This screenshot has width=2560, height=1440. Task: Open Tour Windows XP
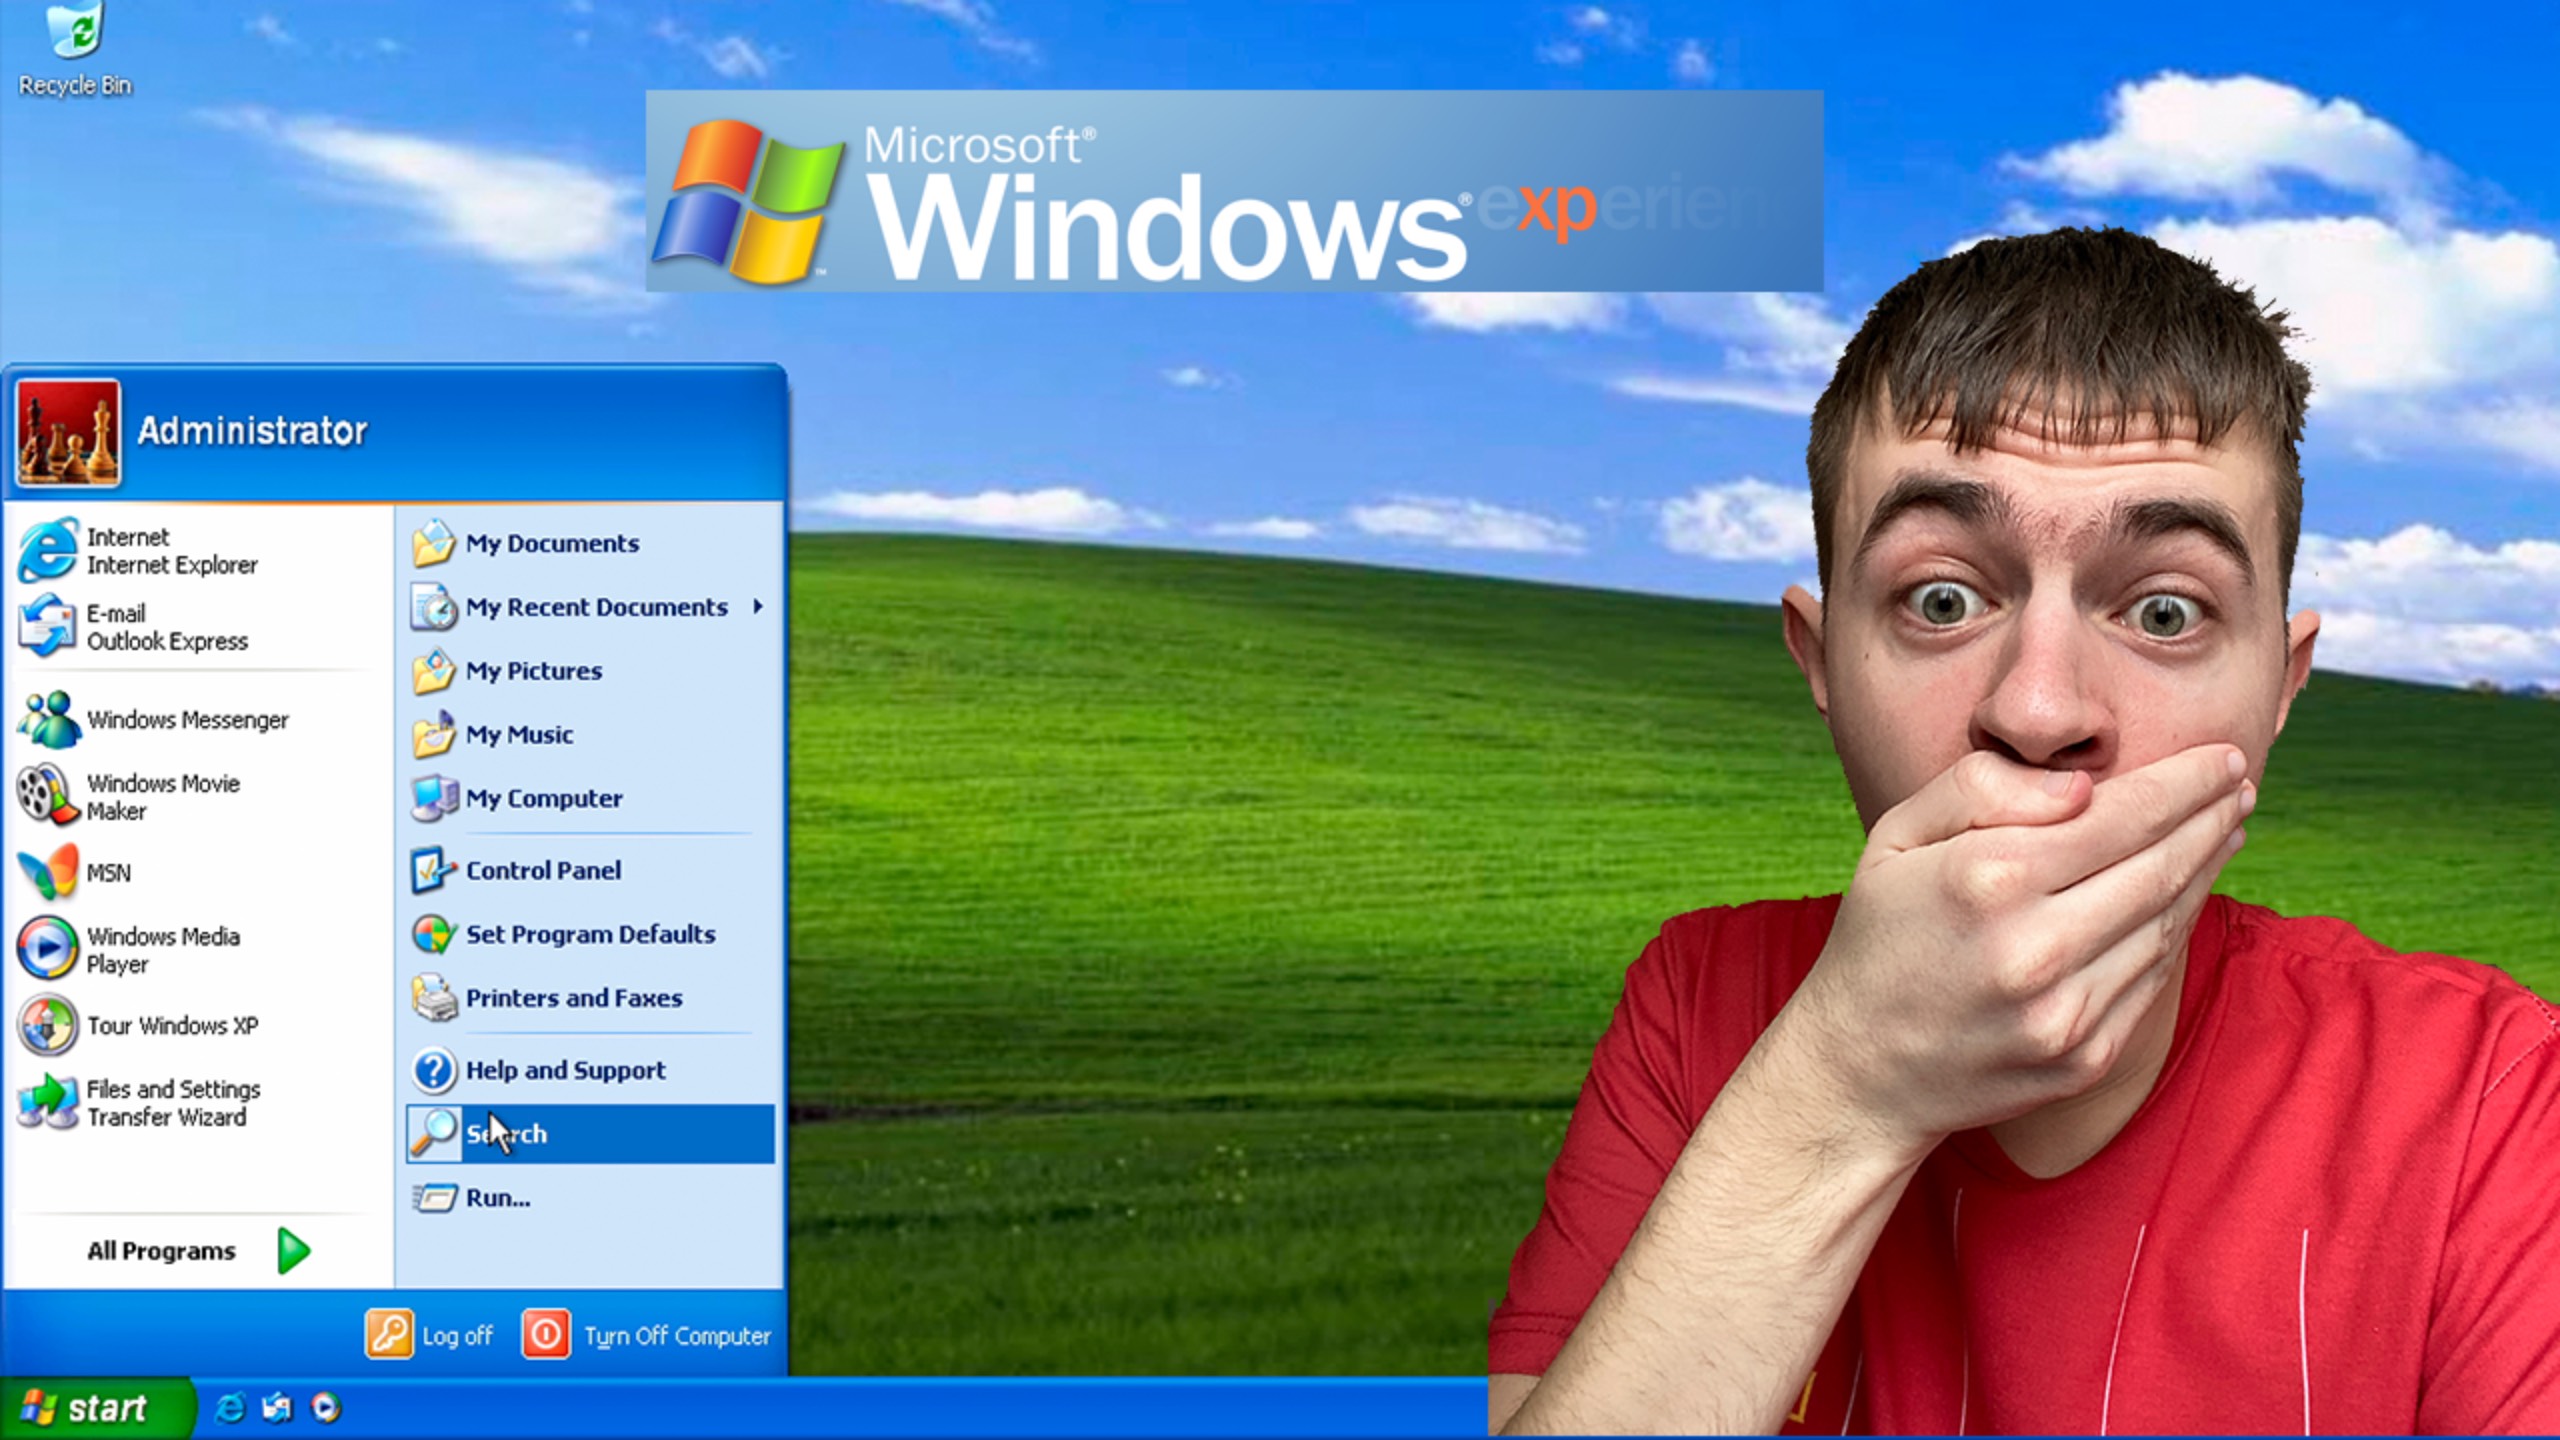173,1026
